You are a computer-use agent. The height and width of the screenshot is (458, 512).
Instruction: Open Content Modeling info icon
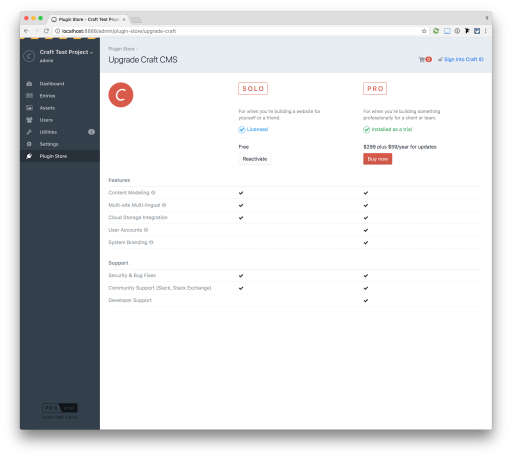coord(153,193)
